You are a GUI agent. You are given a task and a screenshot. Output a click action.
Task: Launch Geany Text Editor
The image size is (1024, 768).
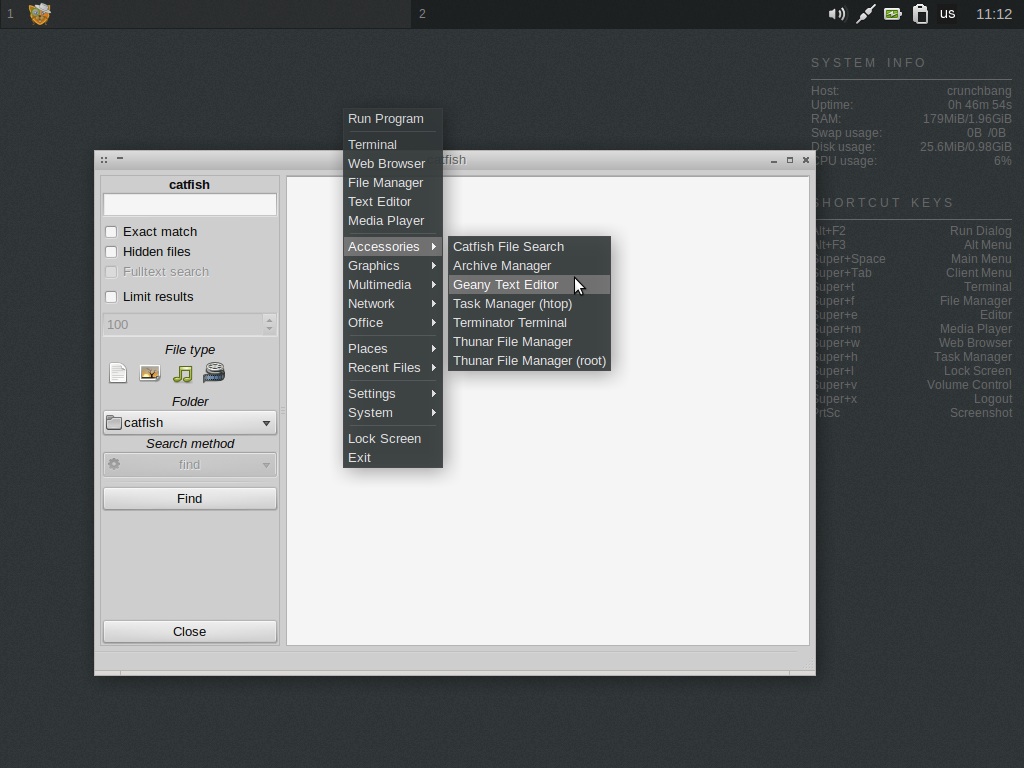(529, 285)
